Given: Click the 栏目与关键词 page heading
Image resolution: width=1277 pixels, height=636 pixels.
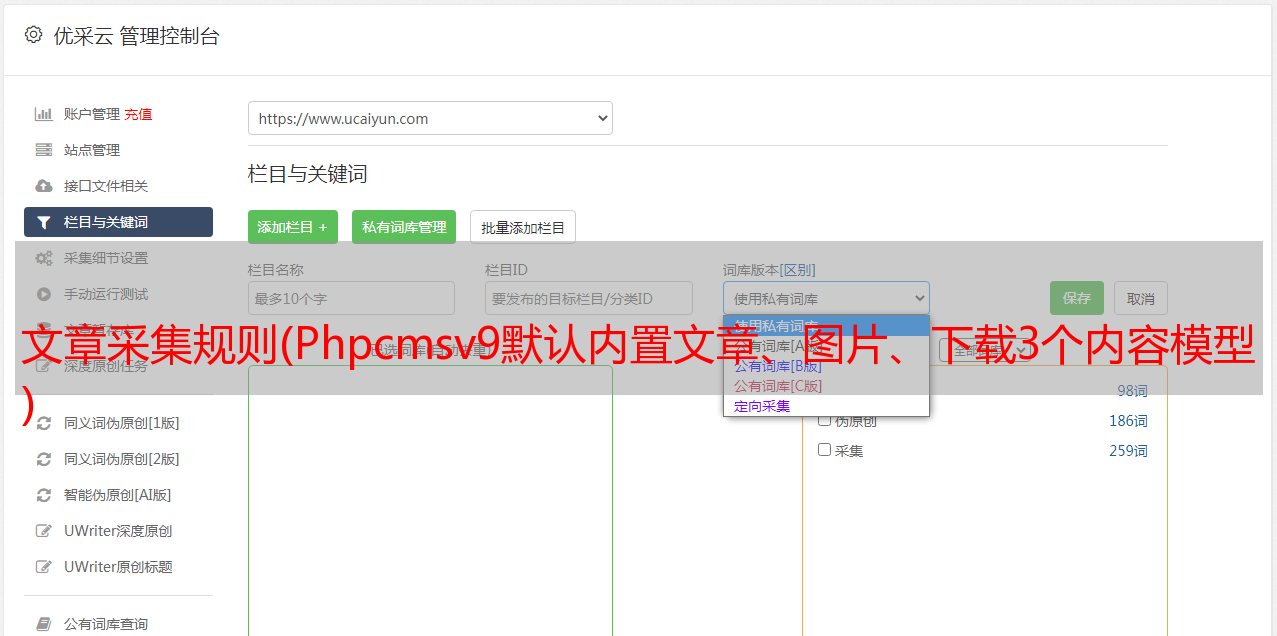Looking at the screenshot, I should pyautogui.click(x=308, y=174).
